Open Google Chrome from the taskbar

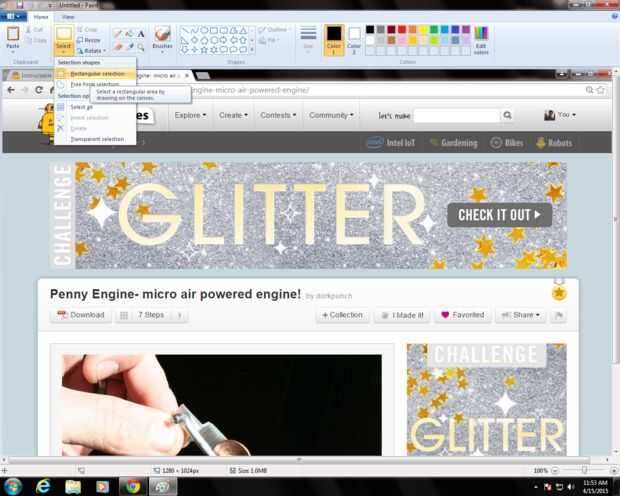click(x=133, y=487)
